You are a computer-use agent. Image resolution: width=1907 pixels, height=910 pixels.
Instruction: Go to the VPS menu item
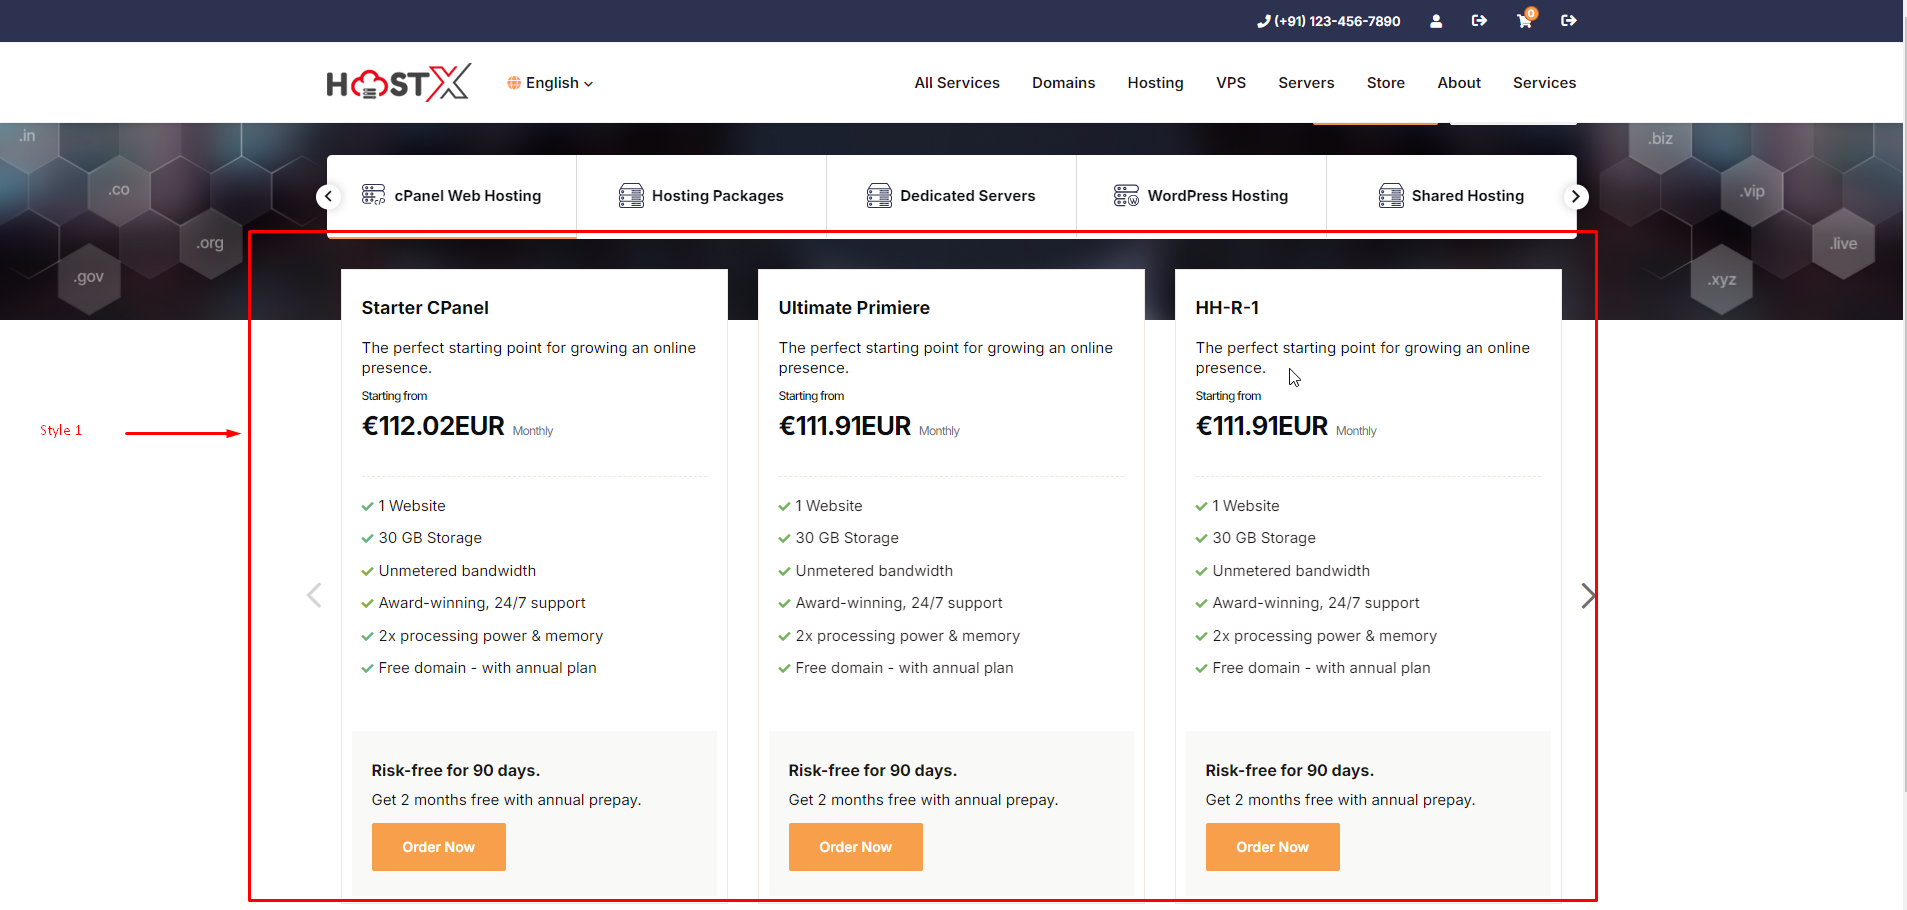(1230, 83)
